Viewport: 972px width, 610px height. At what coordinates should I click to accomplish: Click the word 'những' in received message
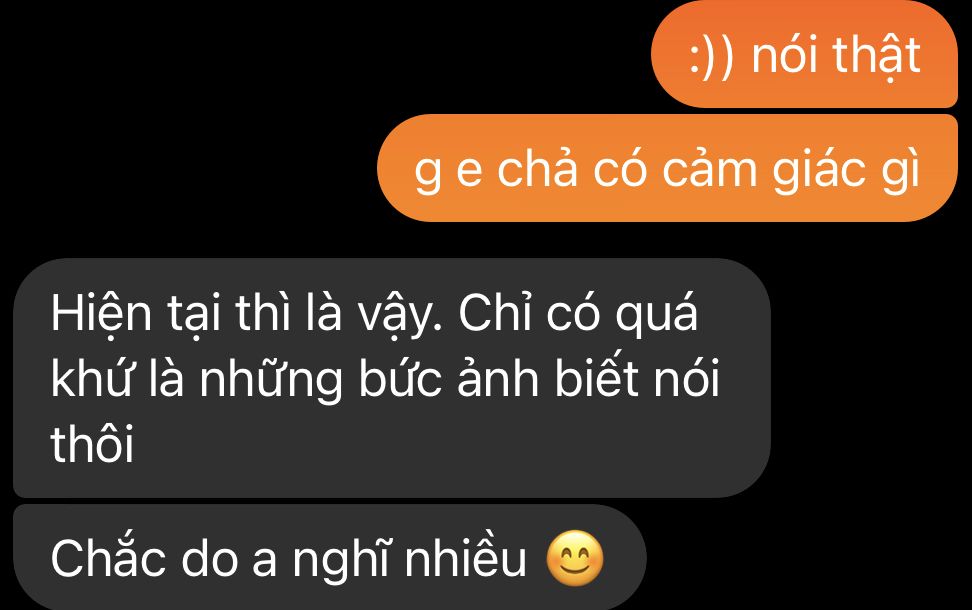coord(271,380)
